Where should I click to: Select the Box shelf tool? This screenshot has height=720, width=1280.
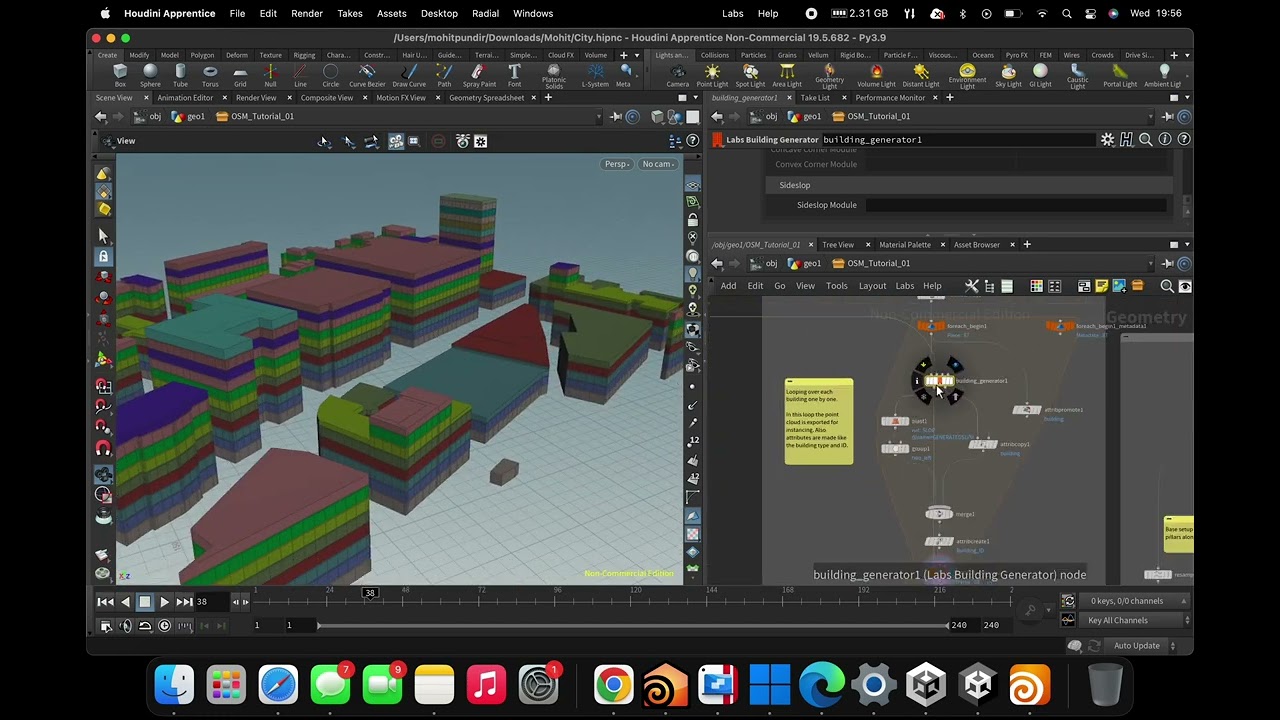click(120, 75)
